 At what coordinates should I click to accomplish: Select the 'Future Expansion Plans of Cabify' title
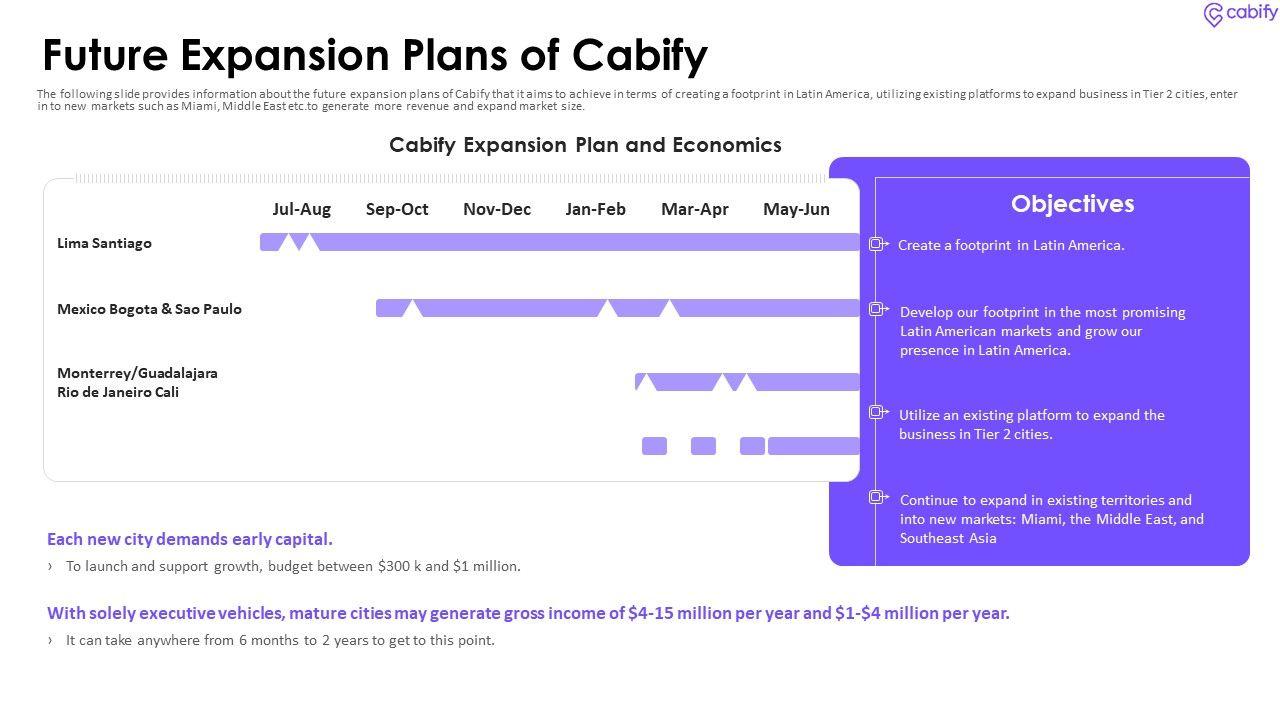[x=375, y=55]
